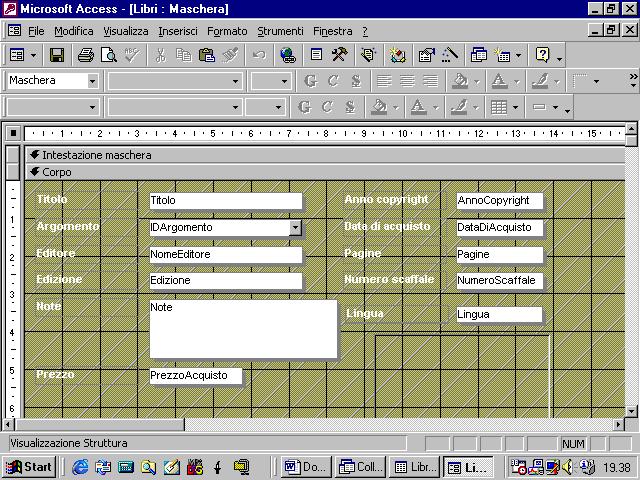This screenshot has width=640, height=480.
Task: Select the NomeEditore text box
Action: (226, 254)
